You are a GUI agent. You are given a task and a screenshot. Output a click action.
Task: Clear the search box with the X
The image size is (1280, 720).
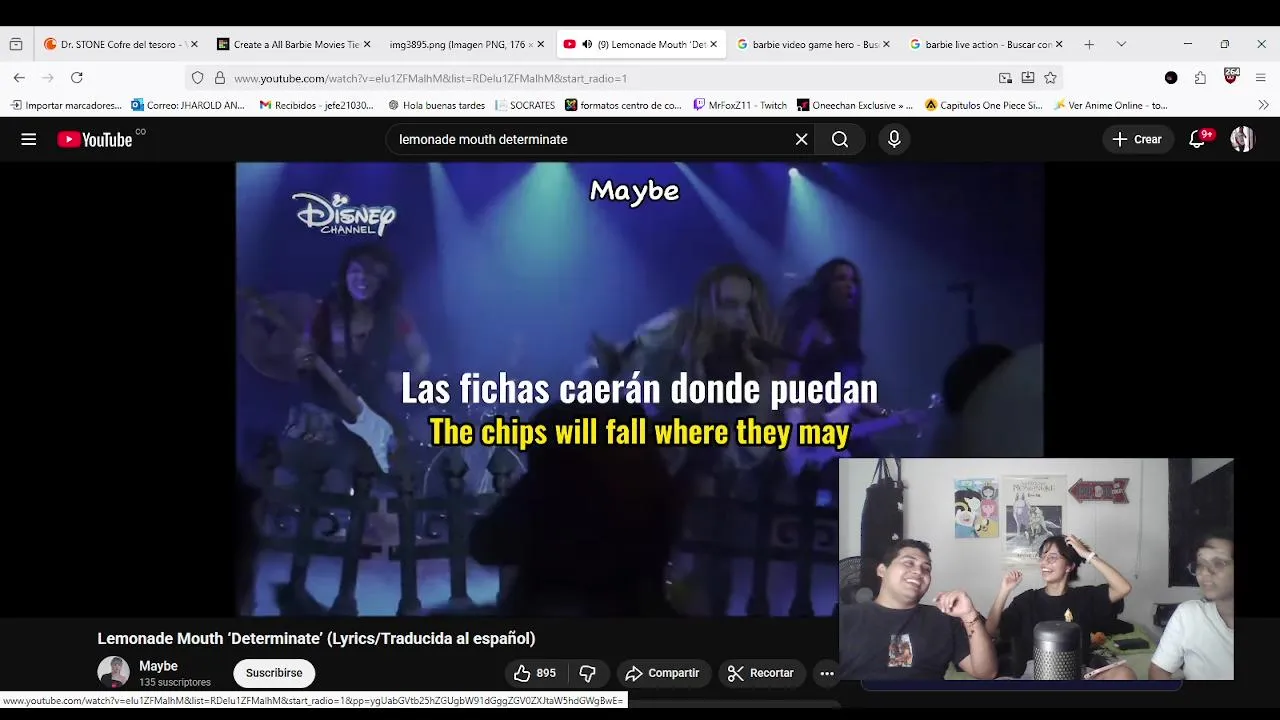801,140
